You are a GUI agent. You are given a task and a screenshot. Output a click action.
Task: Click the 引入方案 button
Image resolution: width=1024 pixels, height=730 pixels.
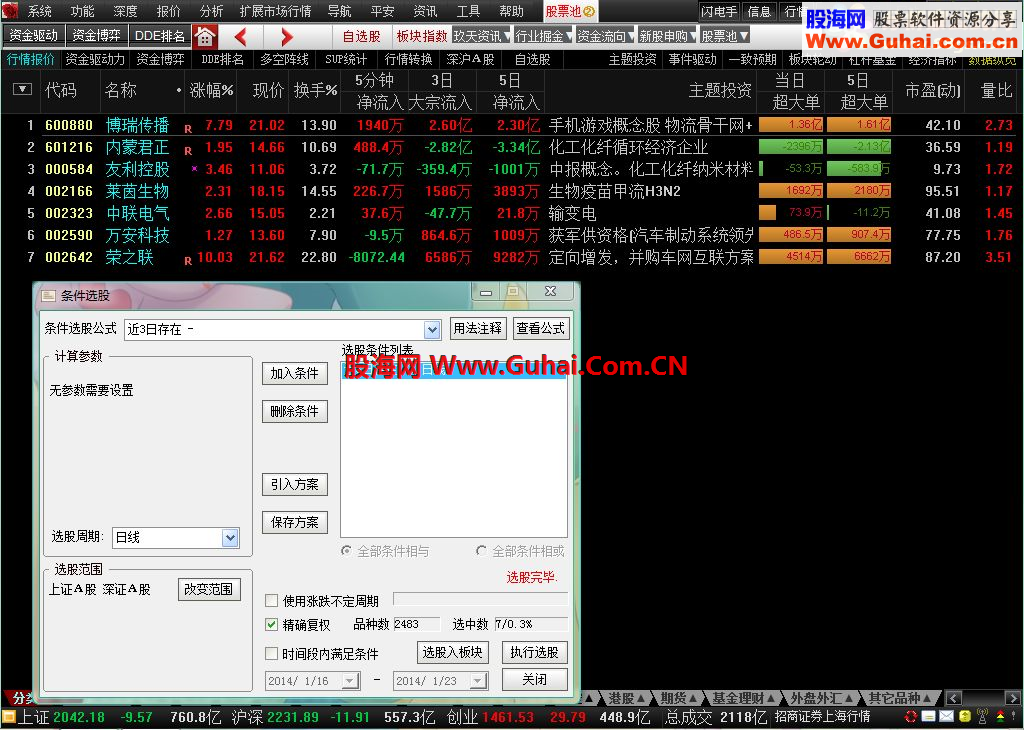point(295,484)
